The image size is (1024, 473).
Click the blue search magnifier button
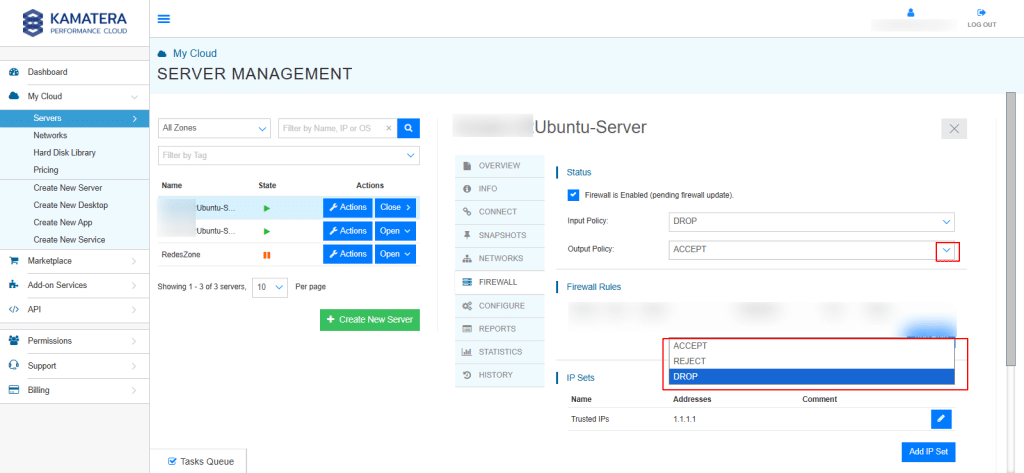point(409,128)
